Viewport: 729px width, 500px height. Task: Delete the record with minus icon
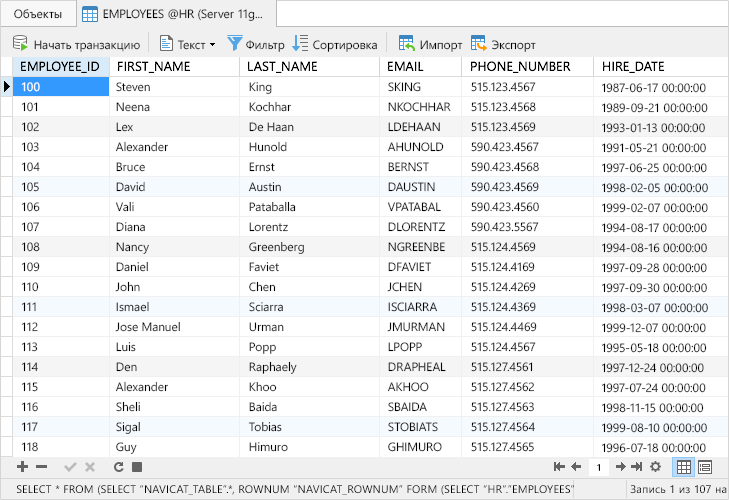point(42,467)
